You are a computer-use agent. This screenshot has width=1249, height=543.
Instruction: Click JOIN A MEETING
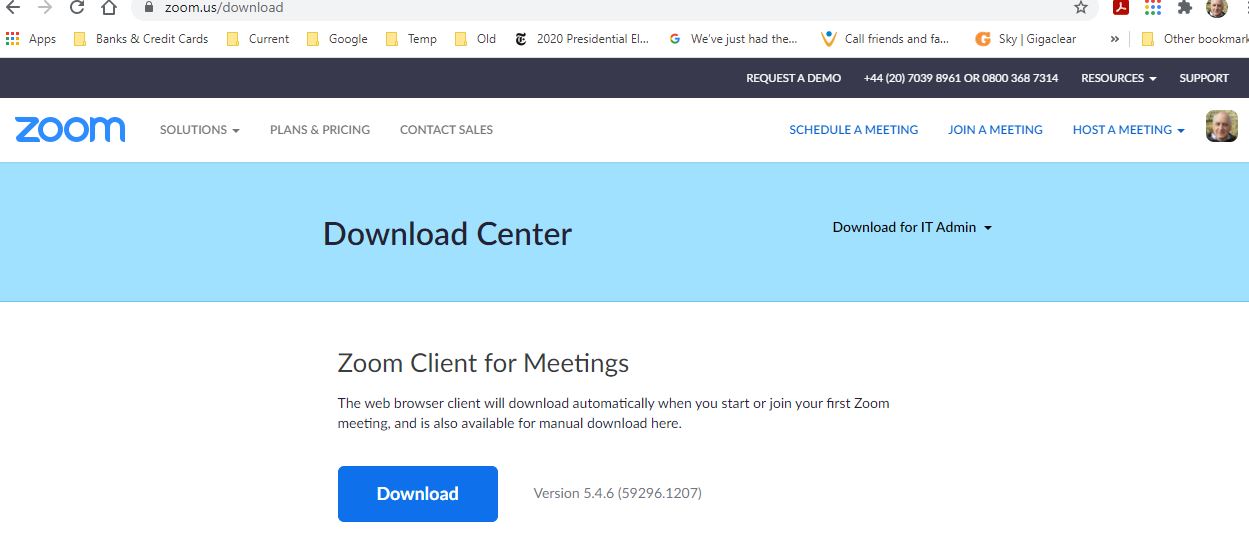point(995,130)
